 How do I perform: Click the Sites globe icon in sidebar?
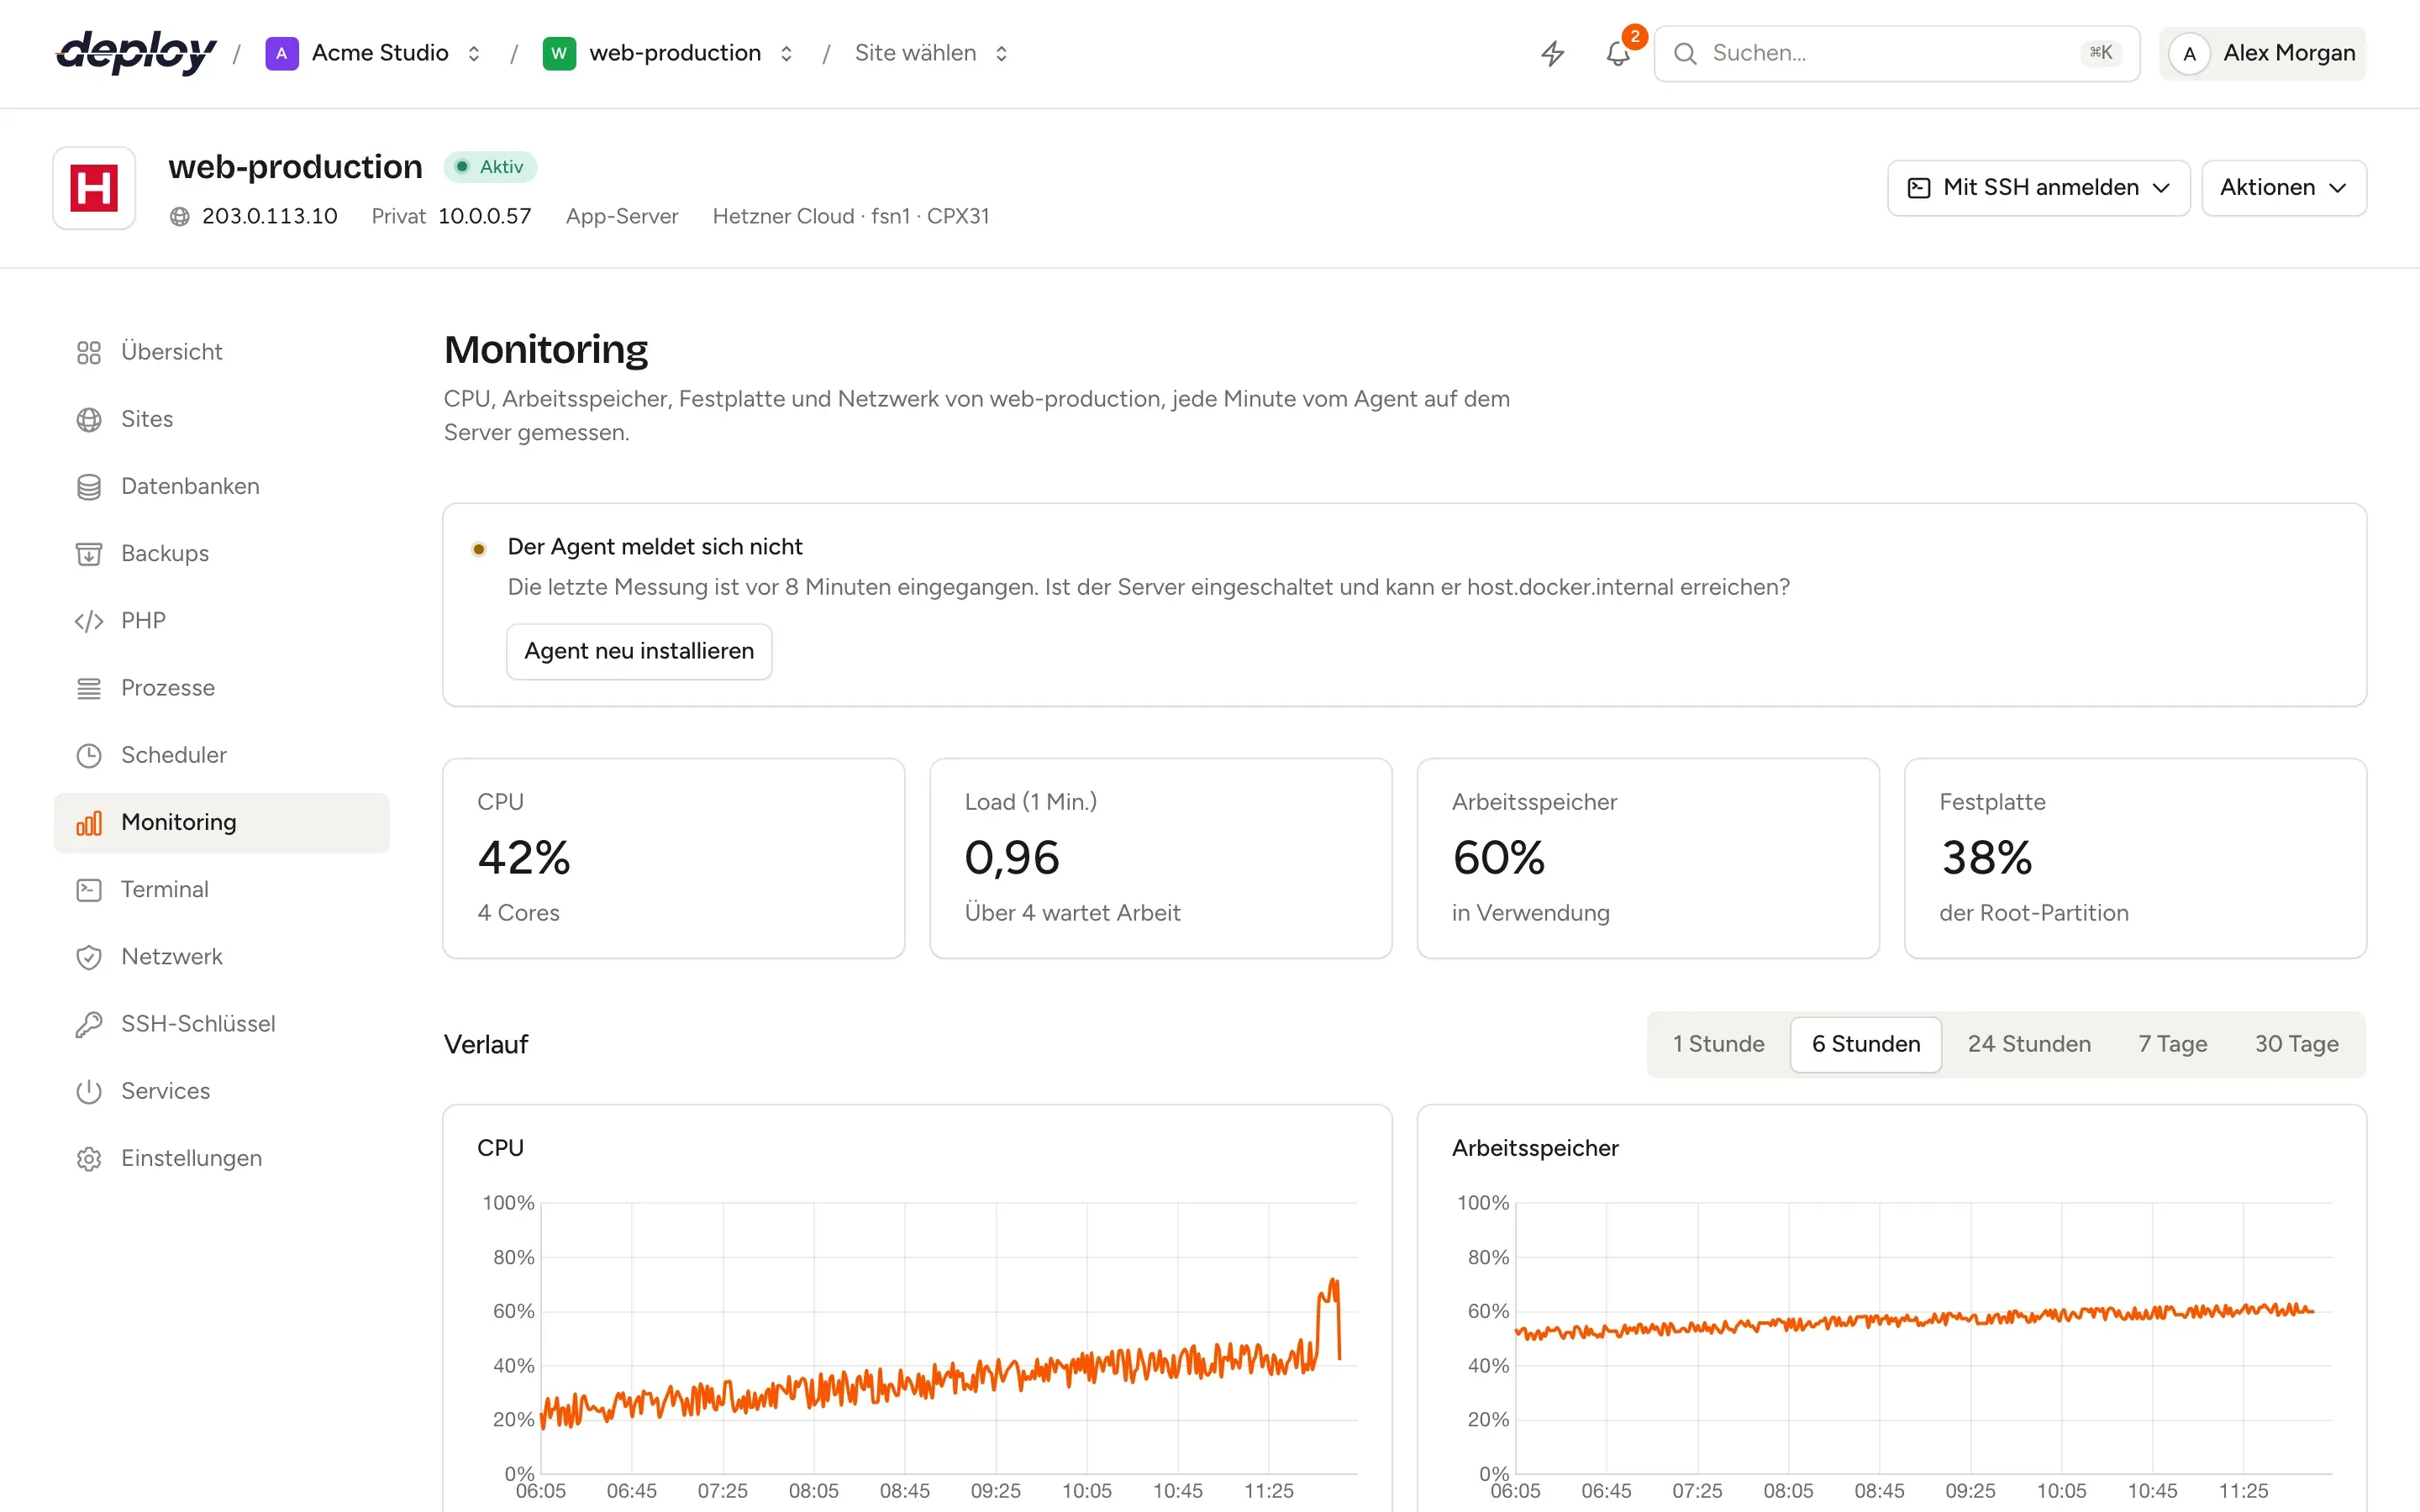tap(89, 419)
